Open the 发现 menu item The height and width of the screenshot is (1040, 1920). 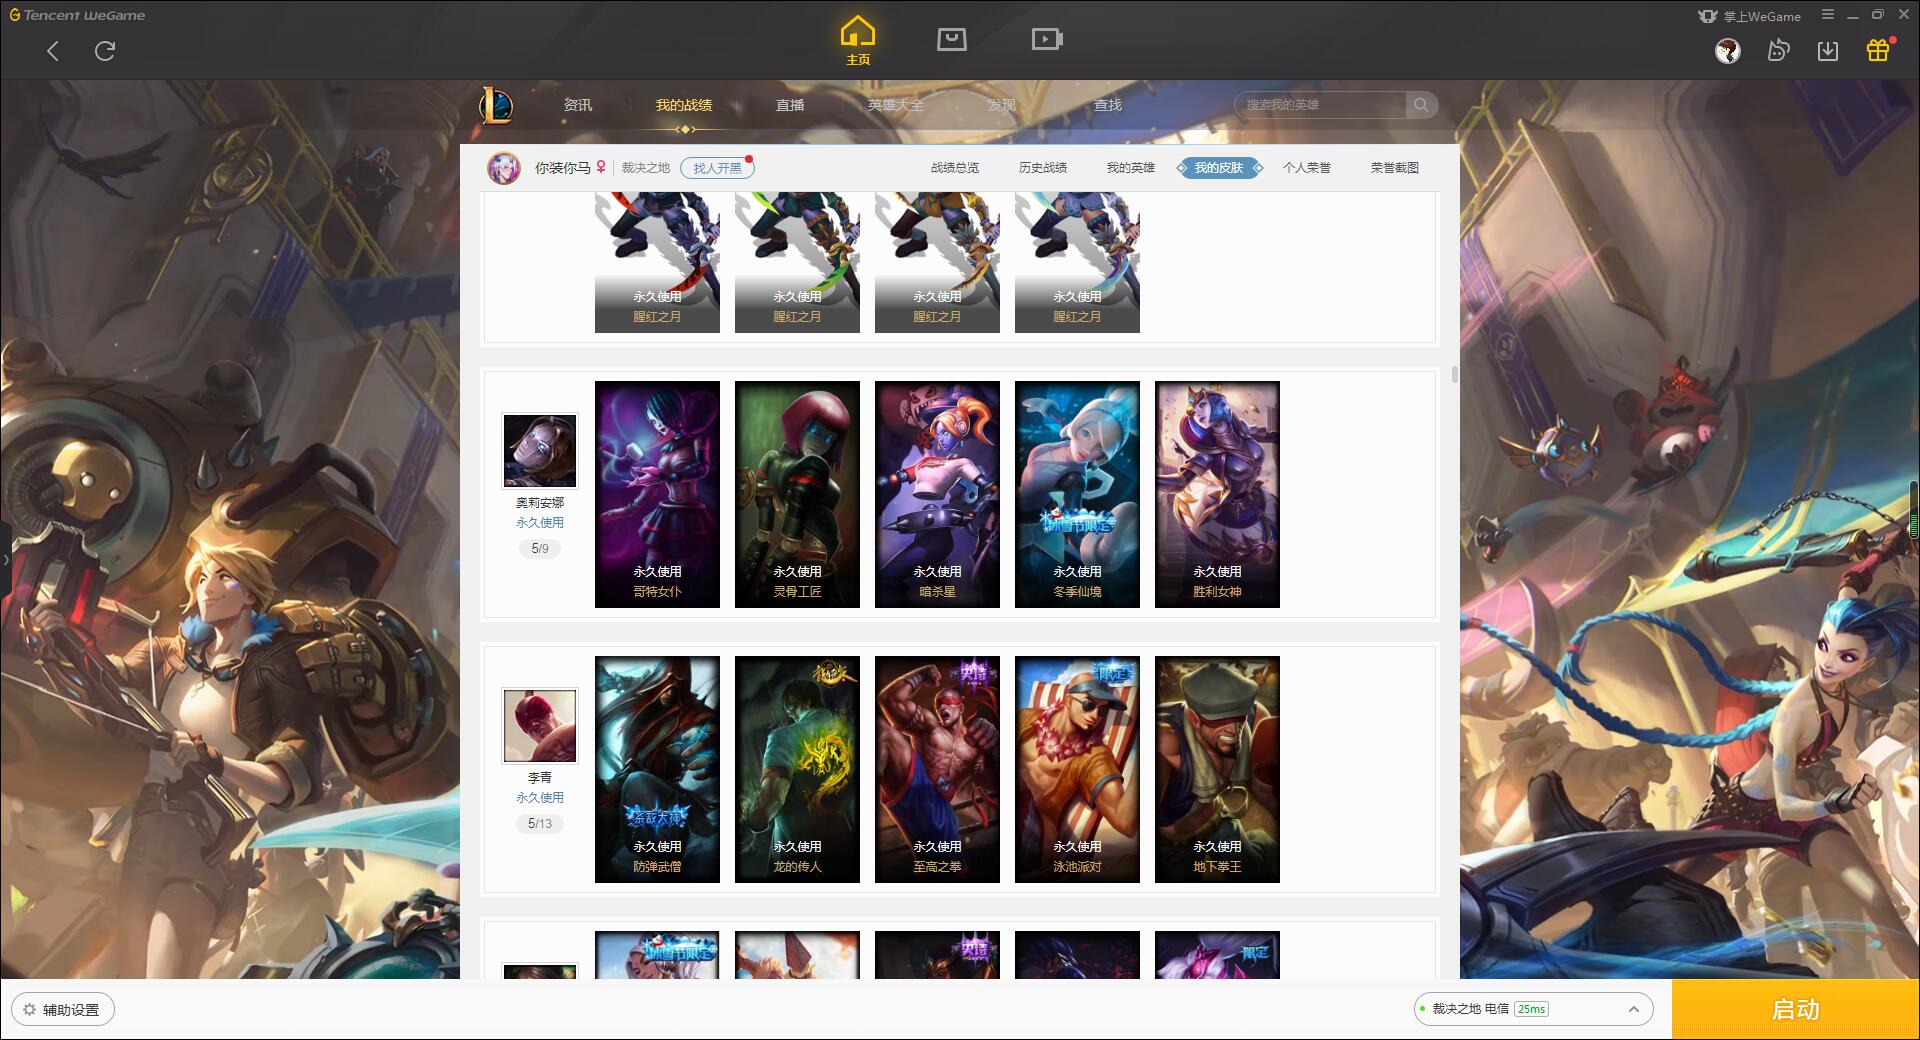(x=1001, y=105)
